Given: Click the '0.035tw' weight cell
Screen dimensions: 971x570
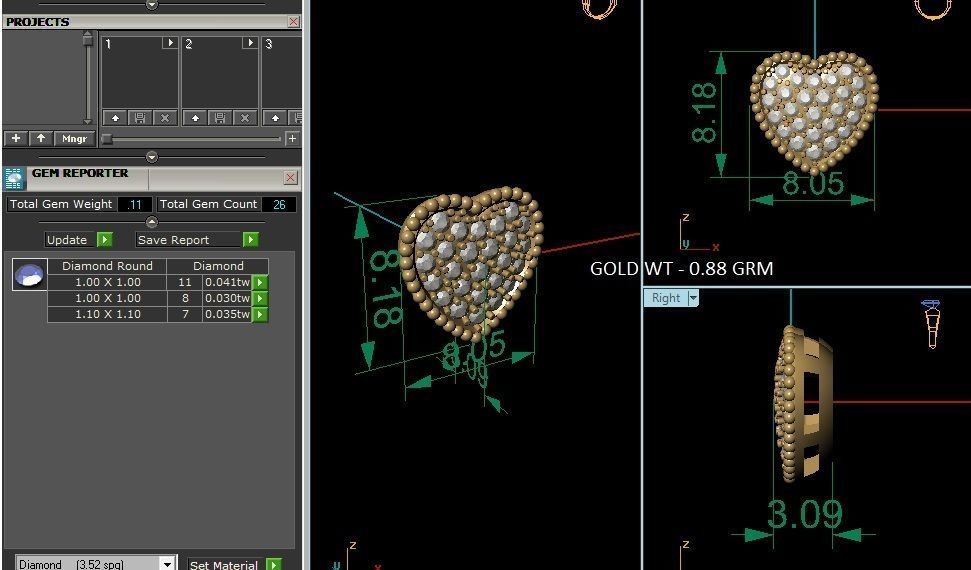Looking at the screenshot, I should click(x=227, y=315).
